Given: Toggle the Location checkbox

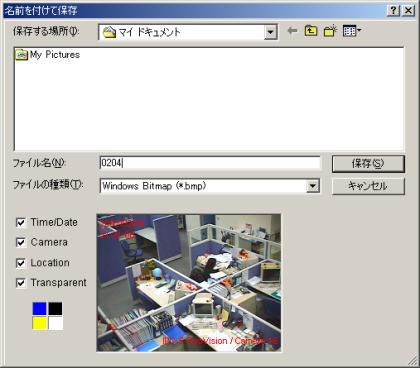Looking at the screenshot, I should [x=21, y=263].
